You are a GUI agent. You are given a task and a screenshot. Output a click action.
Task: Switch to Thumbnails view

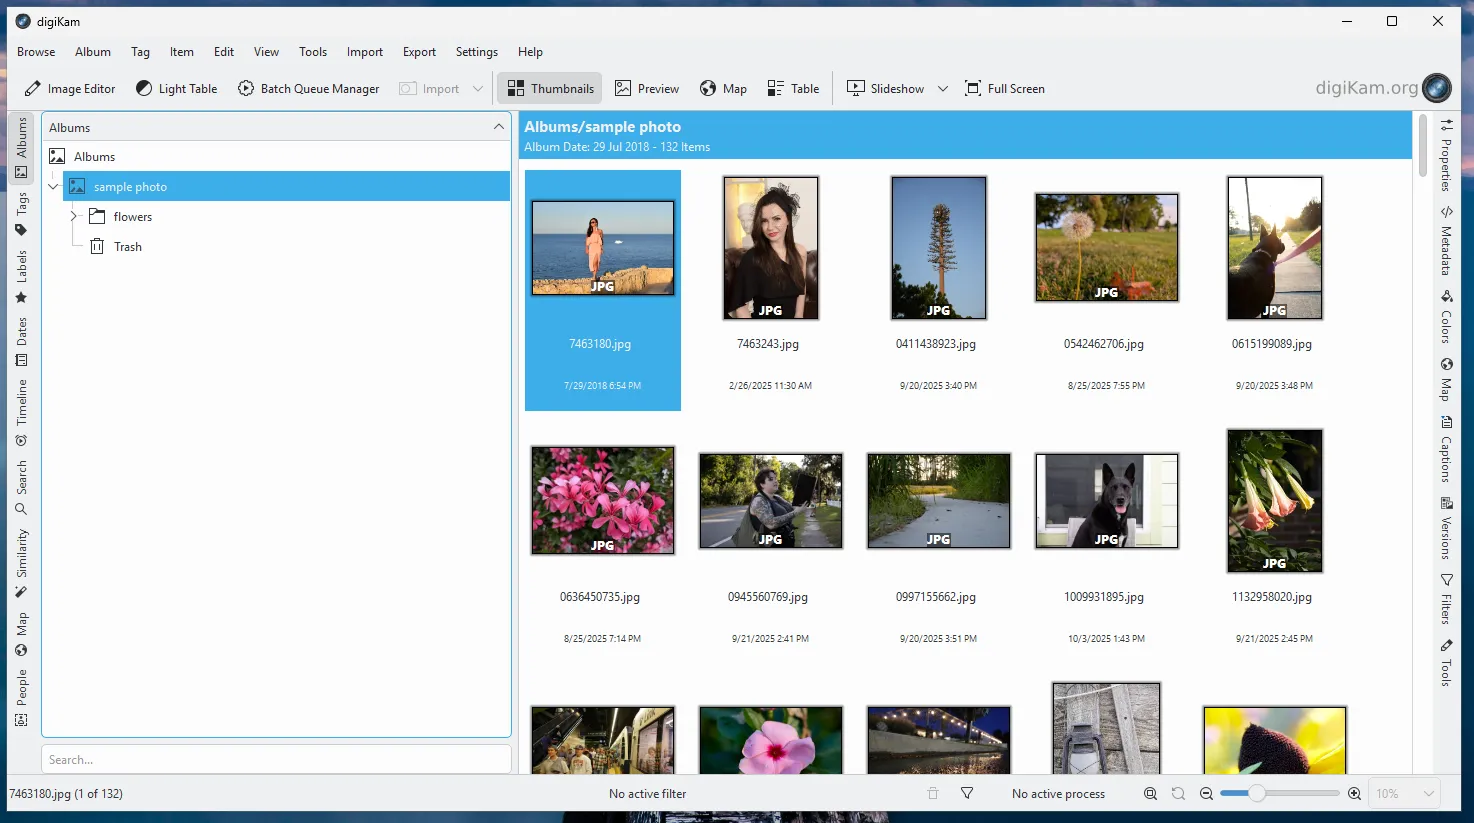click(x=549, y=88)
